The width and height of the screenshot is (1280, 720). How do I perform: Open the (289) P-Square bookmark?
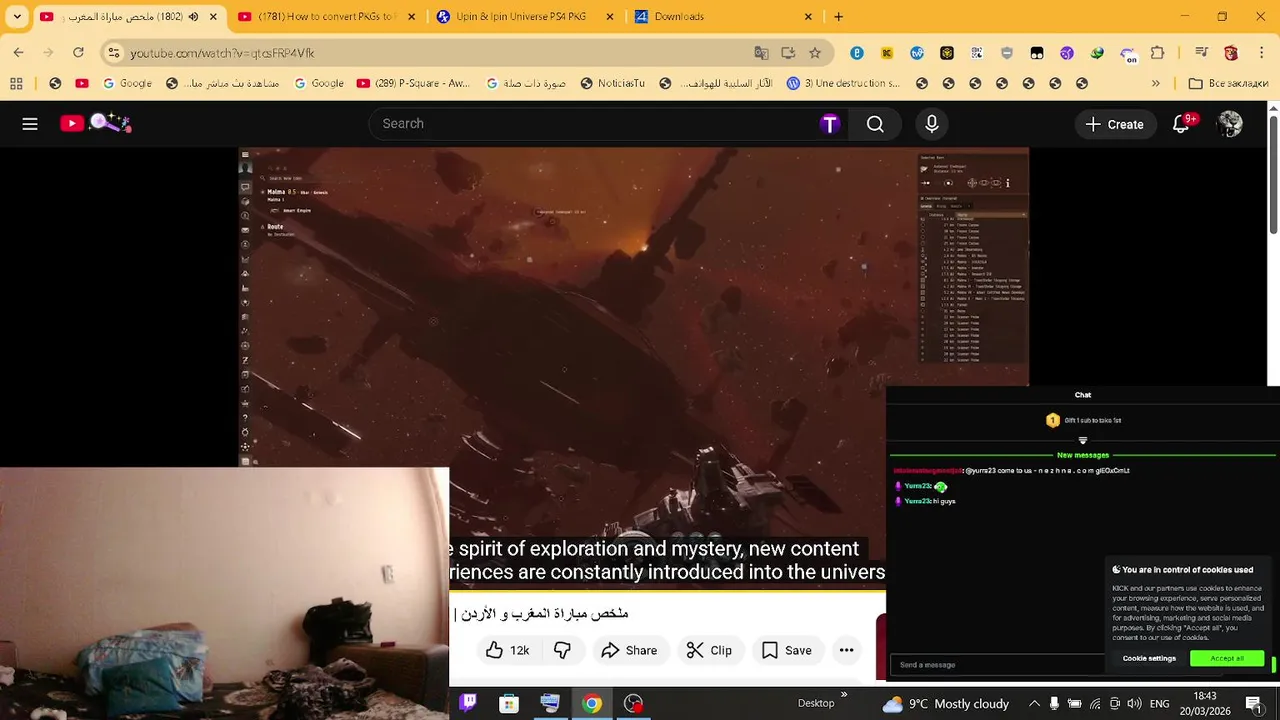pyautogui.click(x=412, y=83)
